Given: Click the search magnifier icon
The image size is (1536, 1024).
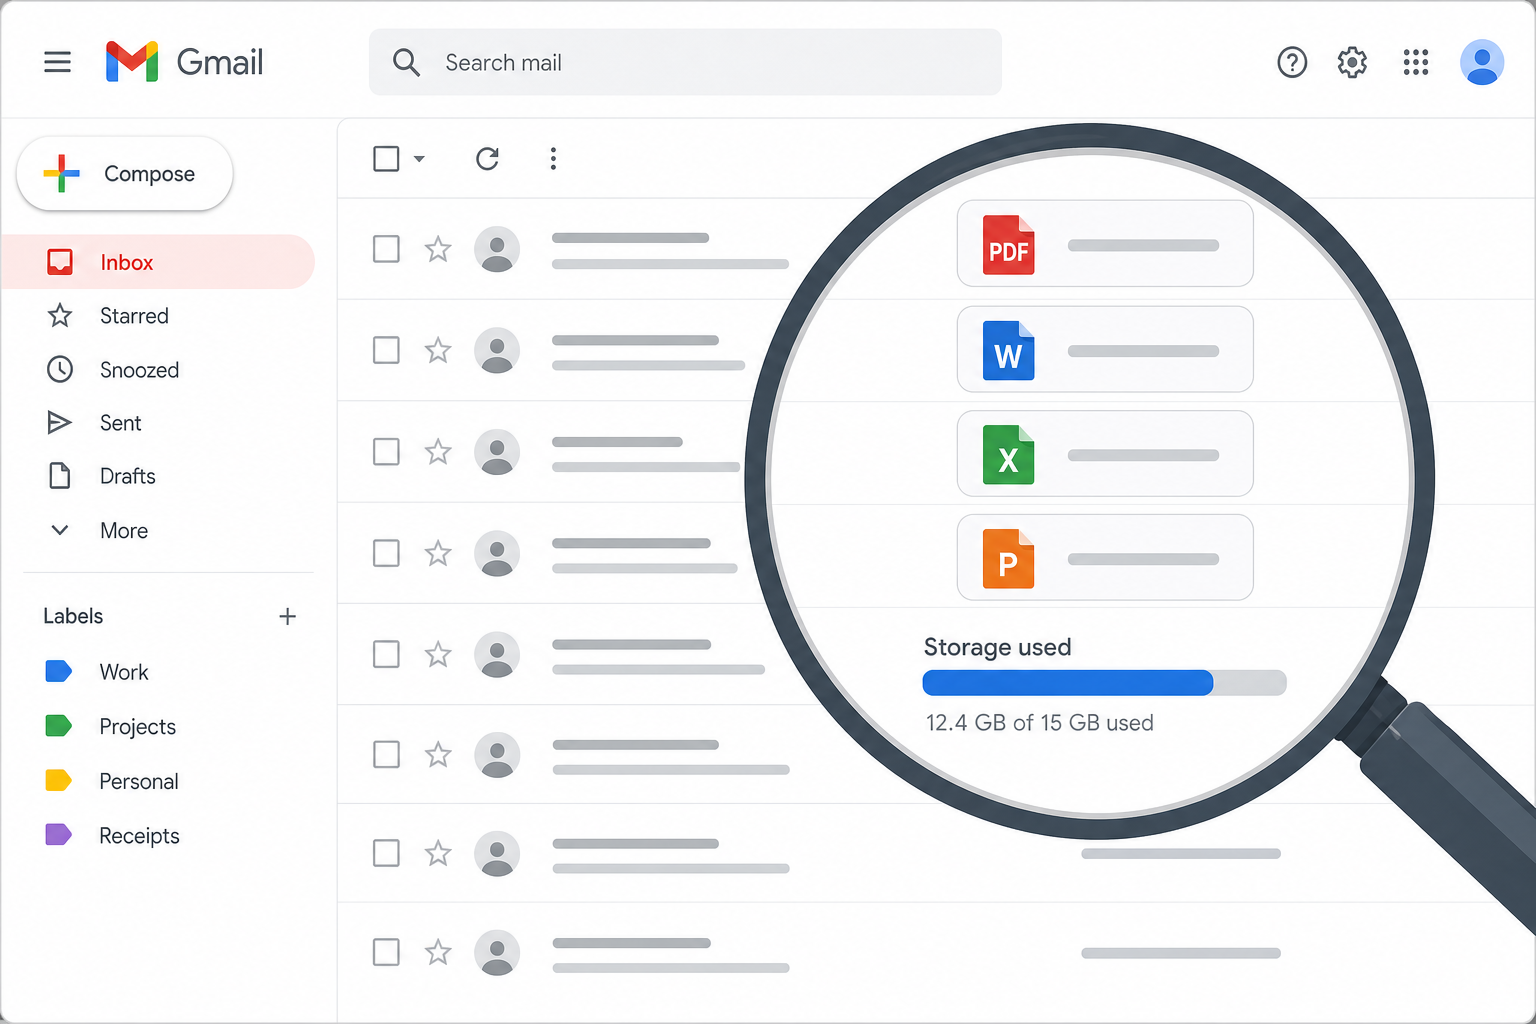Looking at the screenshot, I should pyautogui.click(x=406, y=62).
